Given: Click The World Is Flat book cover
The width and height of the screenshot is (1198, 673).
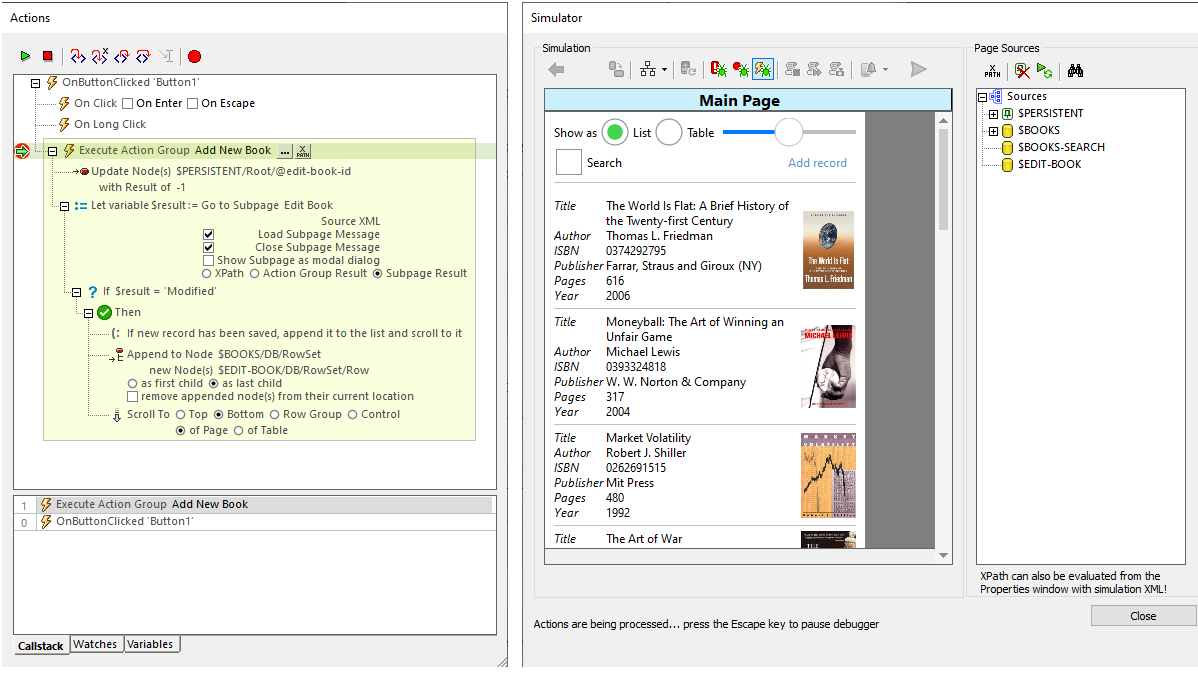Looking at the screenshot, I should [828, 249].
